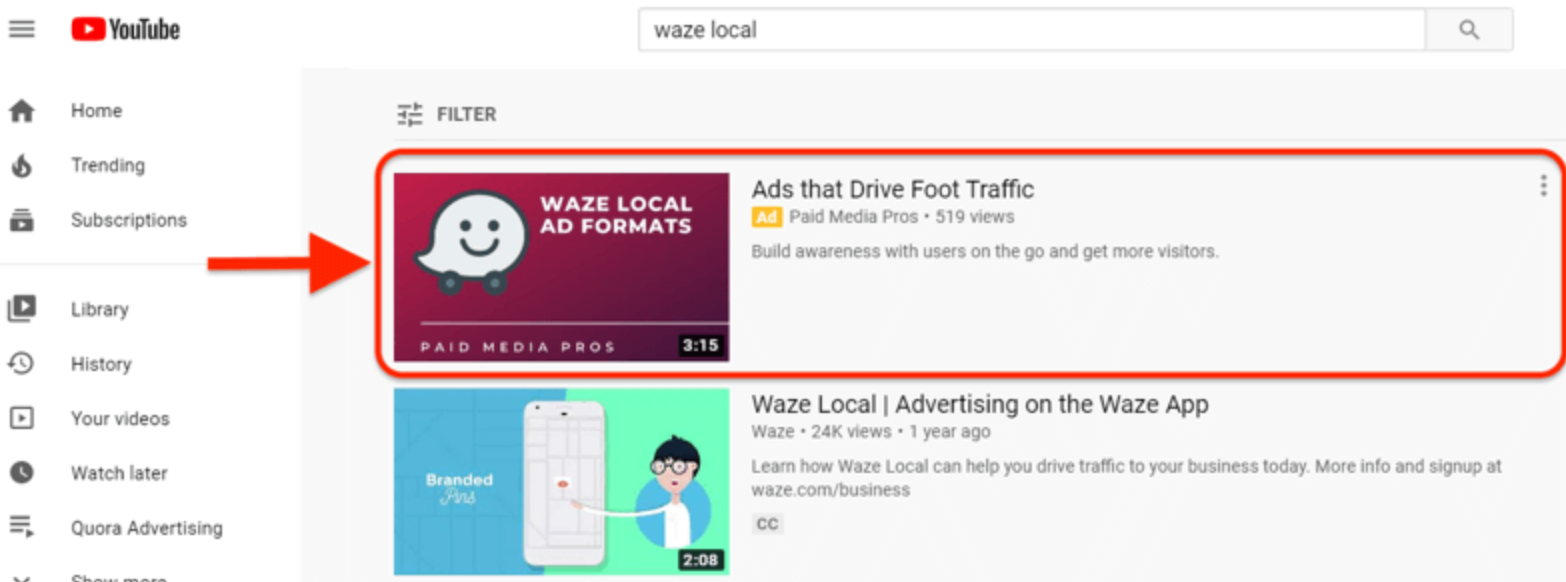Click the '519 views' text

point(975,217)
